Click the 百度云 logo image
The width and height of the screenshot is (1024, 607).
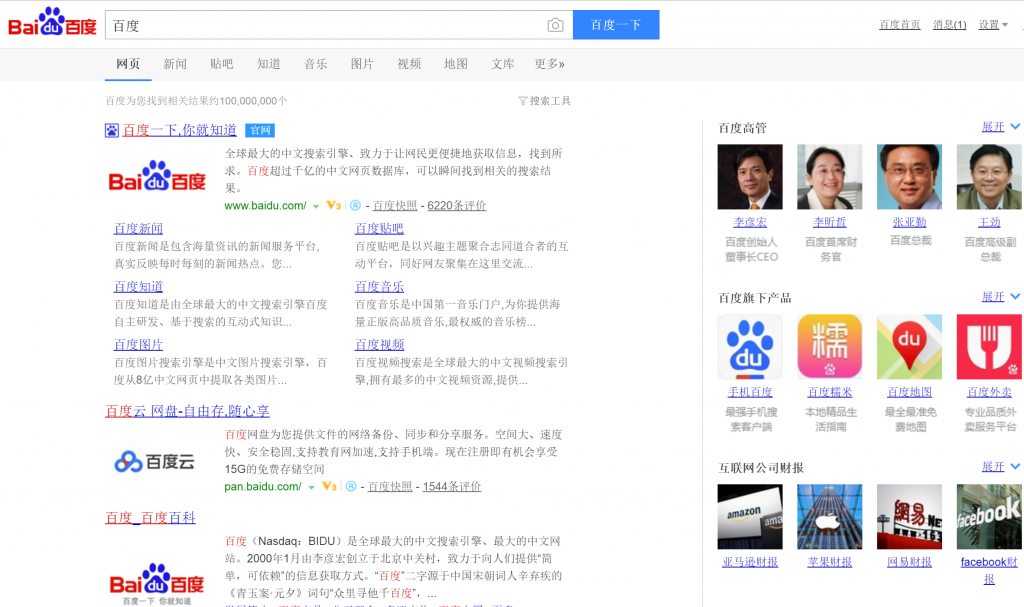(155, 461)
